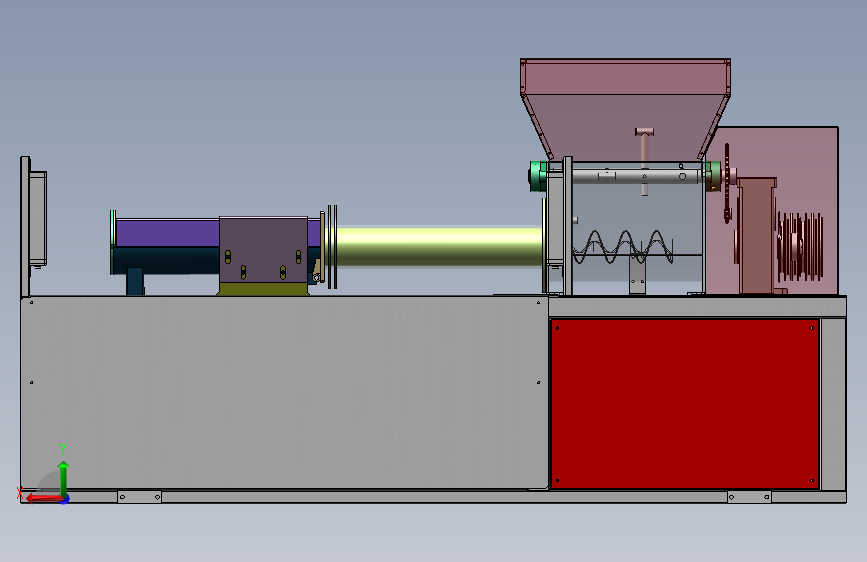Select the red access panel on the frame

685,404
